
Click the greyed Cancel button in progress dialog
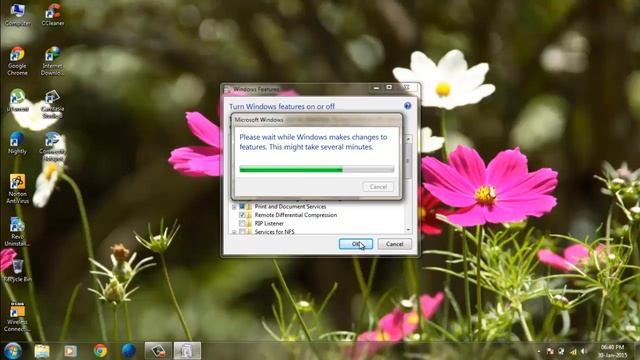tap(378, 187)
